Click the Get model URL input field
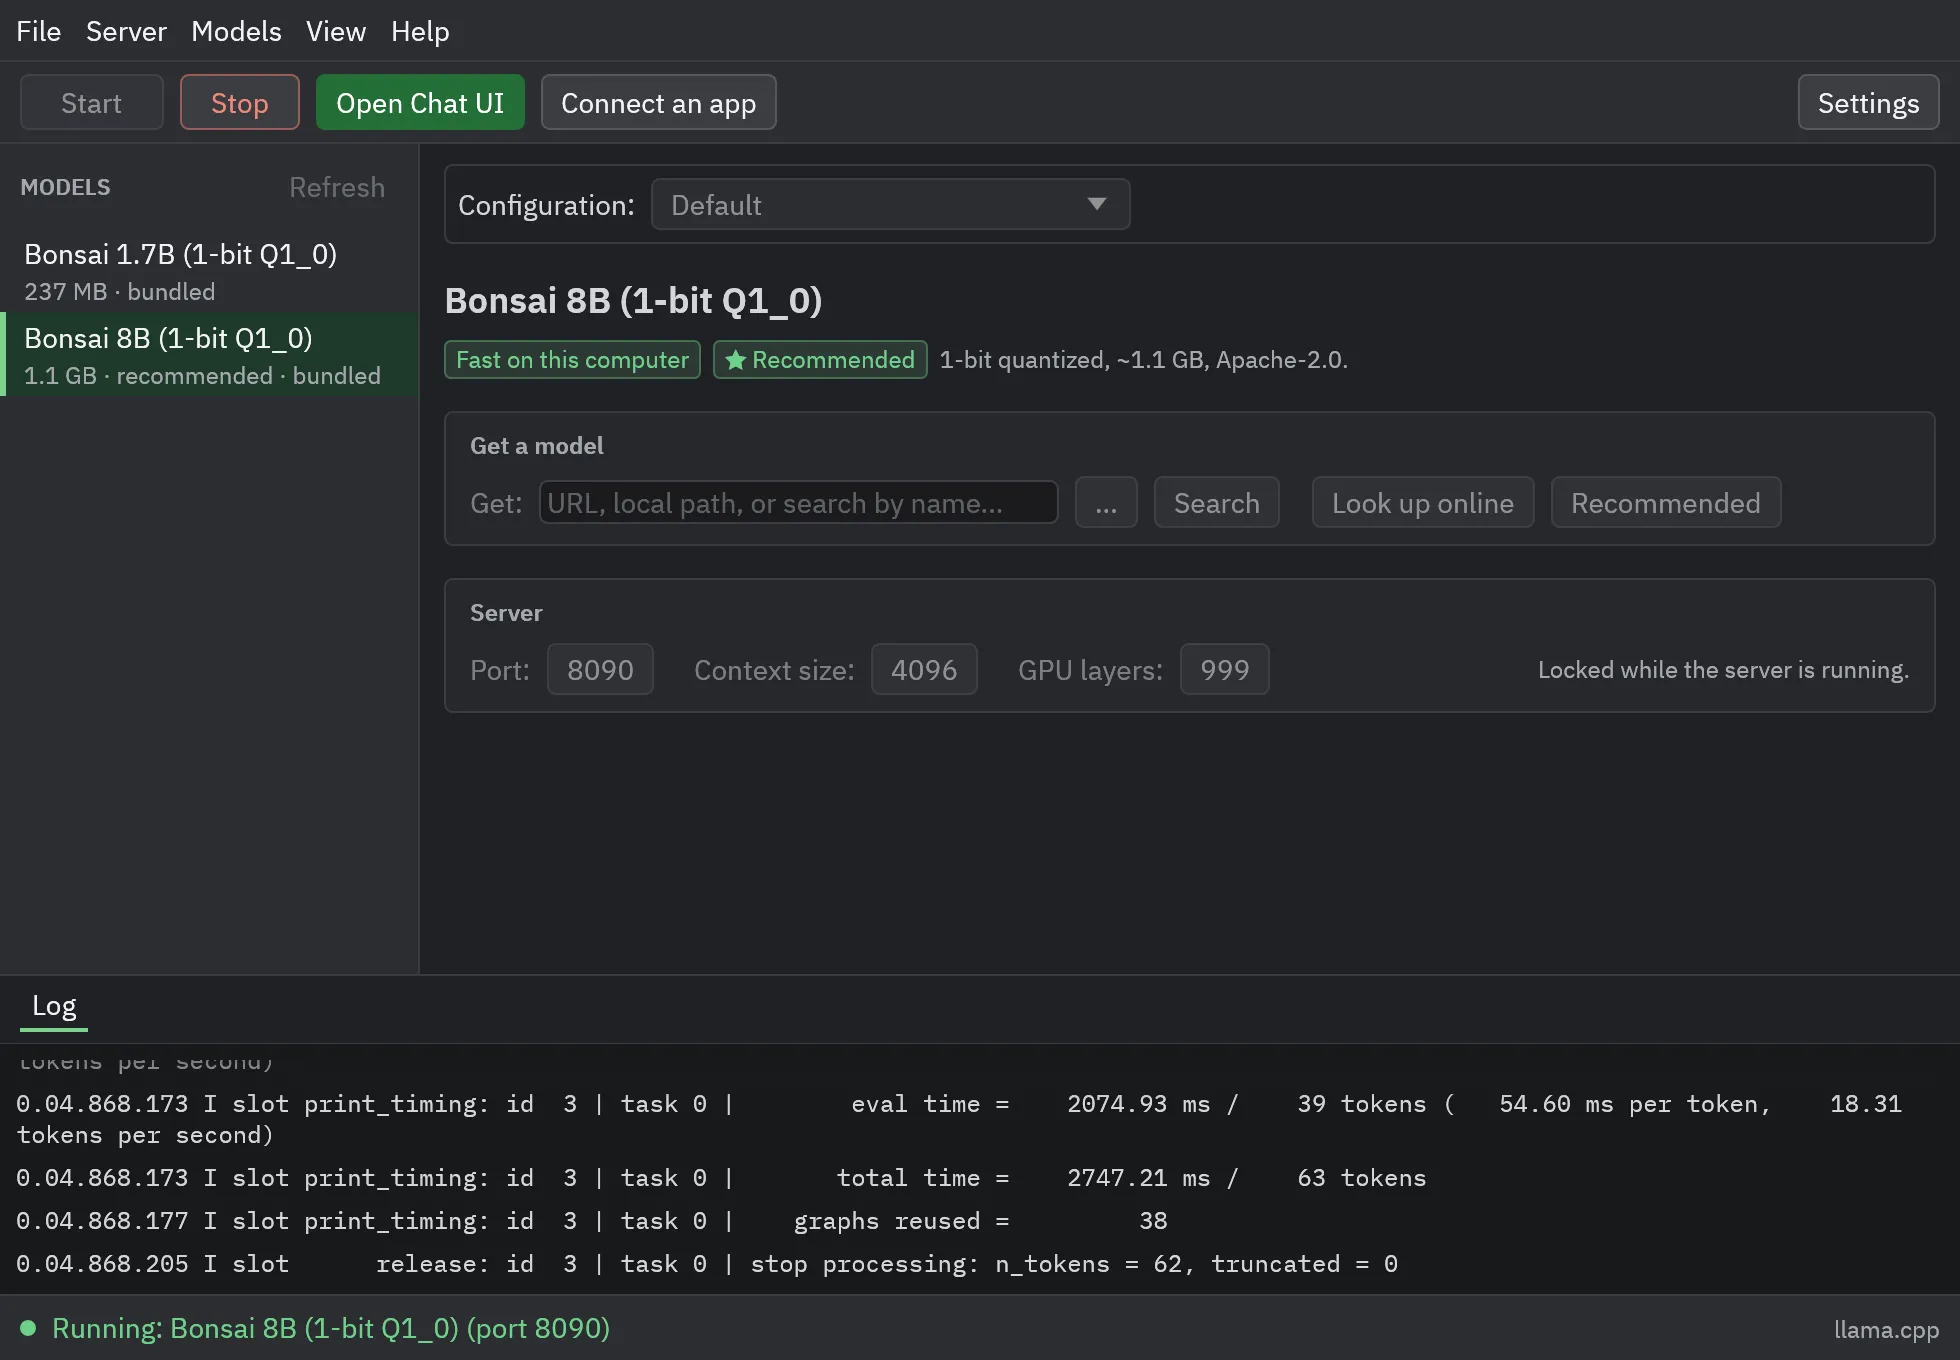The image size is (1960, 1360). point(798,502)
